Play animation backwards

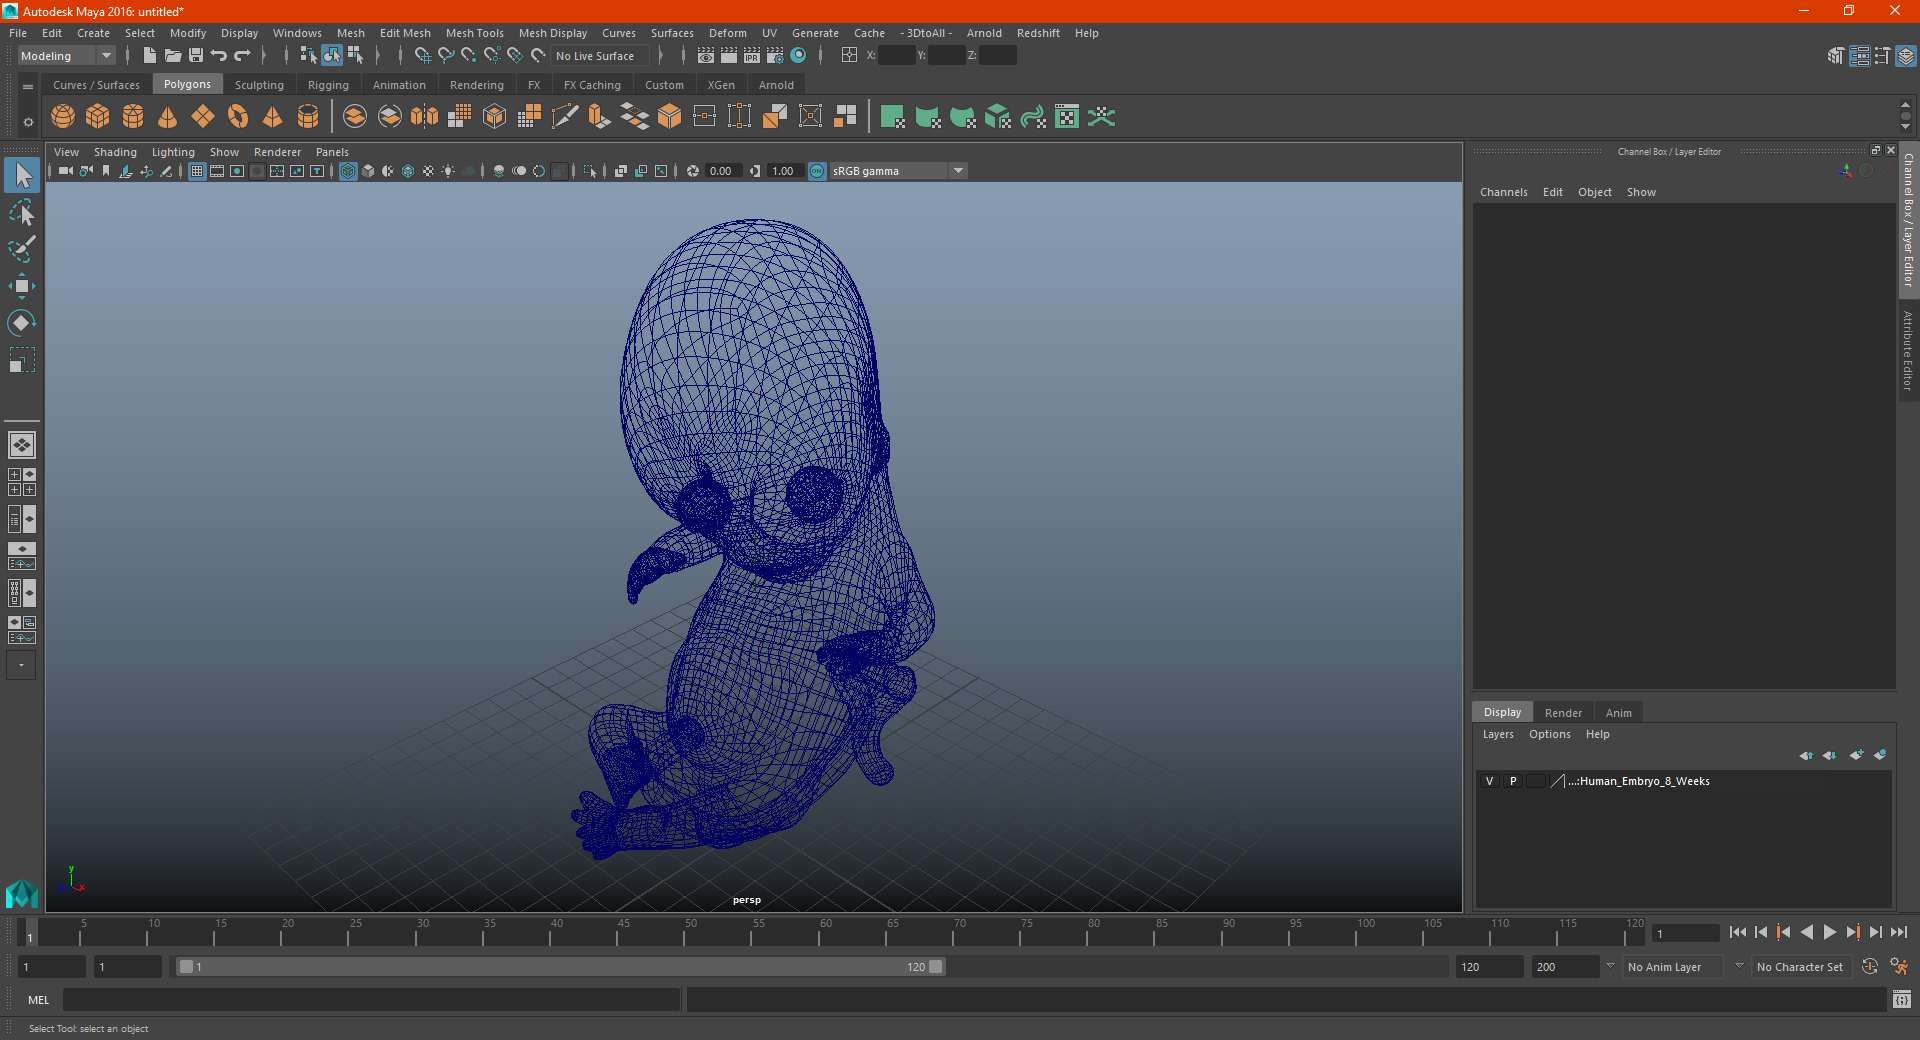point(1806,932)
